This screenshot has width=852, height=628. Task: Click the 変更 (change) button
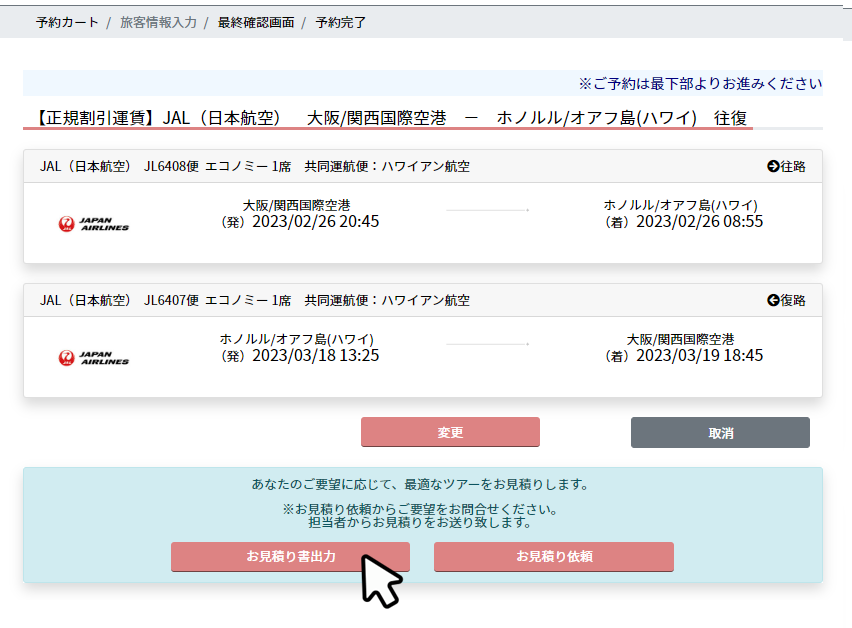(450, 433)
